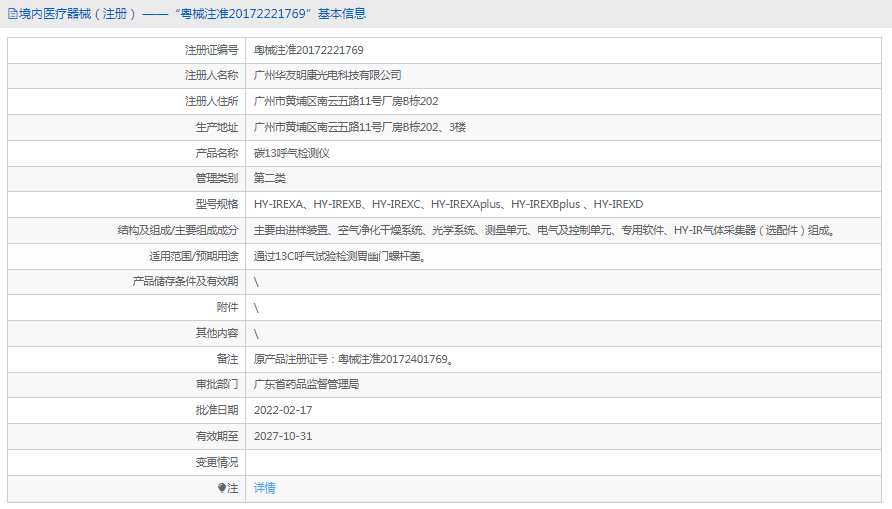Select product name 碳13呼气检测仪
Screen dimensions: 892x509
(292, 153)
